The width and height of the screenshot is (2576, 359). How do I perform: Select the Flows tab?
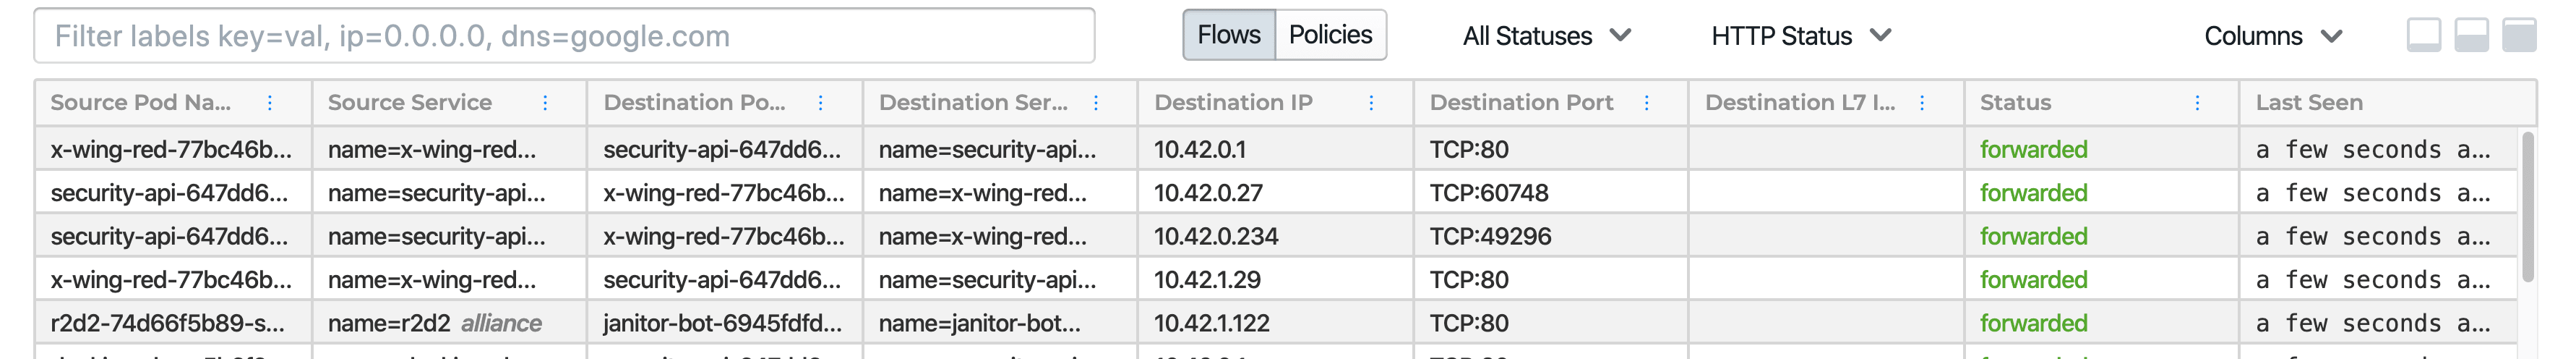(x=1229, y=35)
